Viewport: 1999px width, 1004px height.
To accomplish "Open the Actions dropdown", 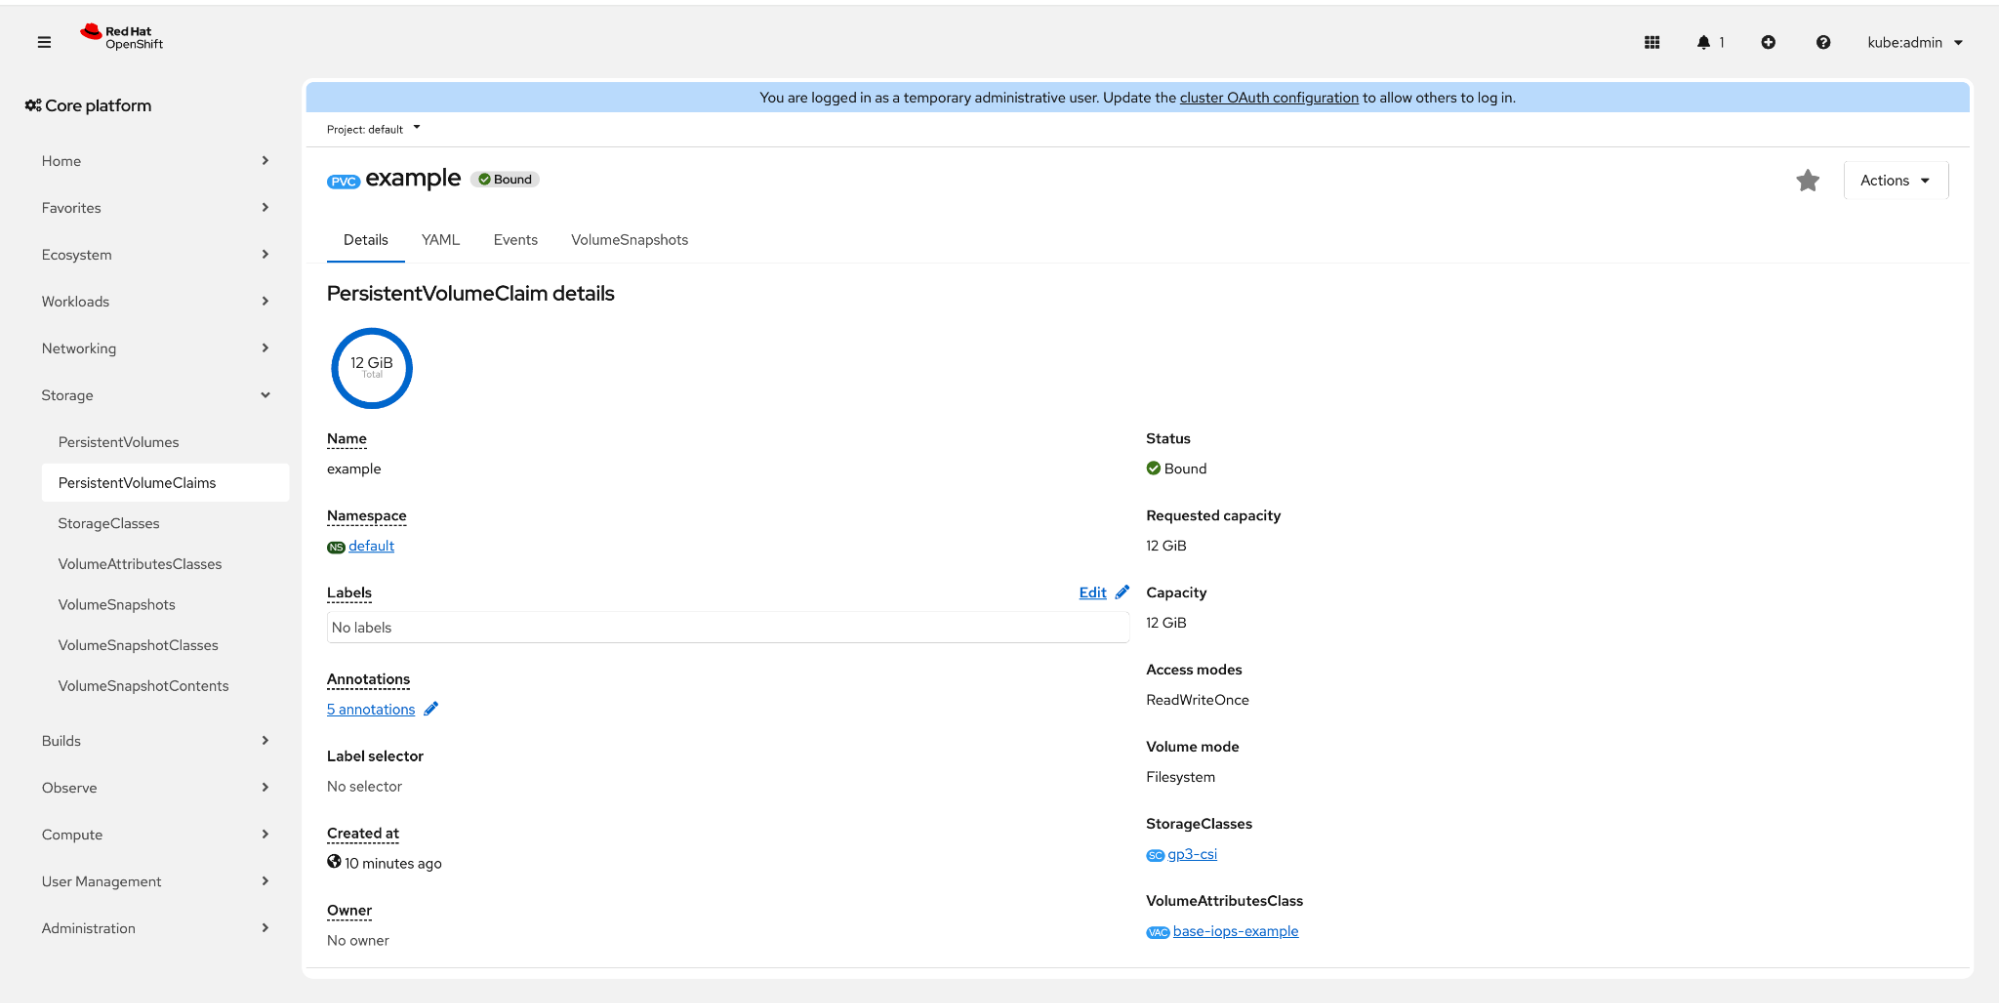I will (x=1895, y=181).
